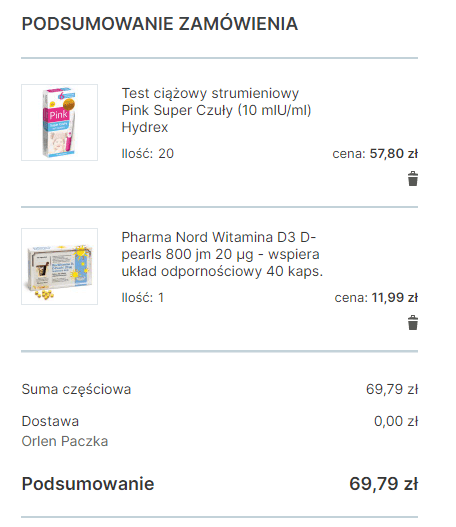The height and width of the screenshot is (527, 456).
Task: Click the Dostawa label
Action: [x=50, y=421]
